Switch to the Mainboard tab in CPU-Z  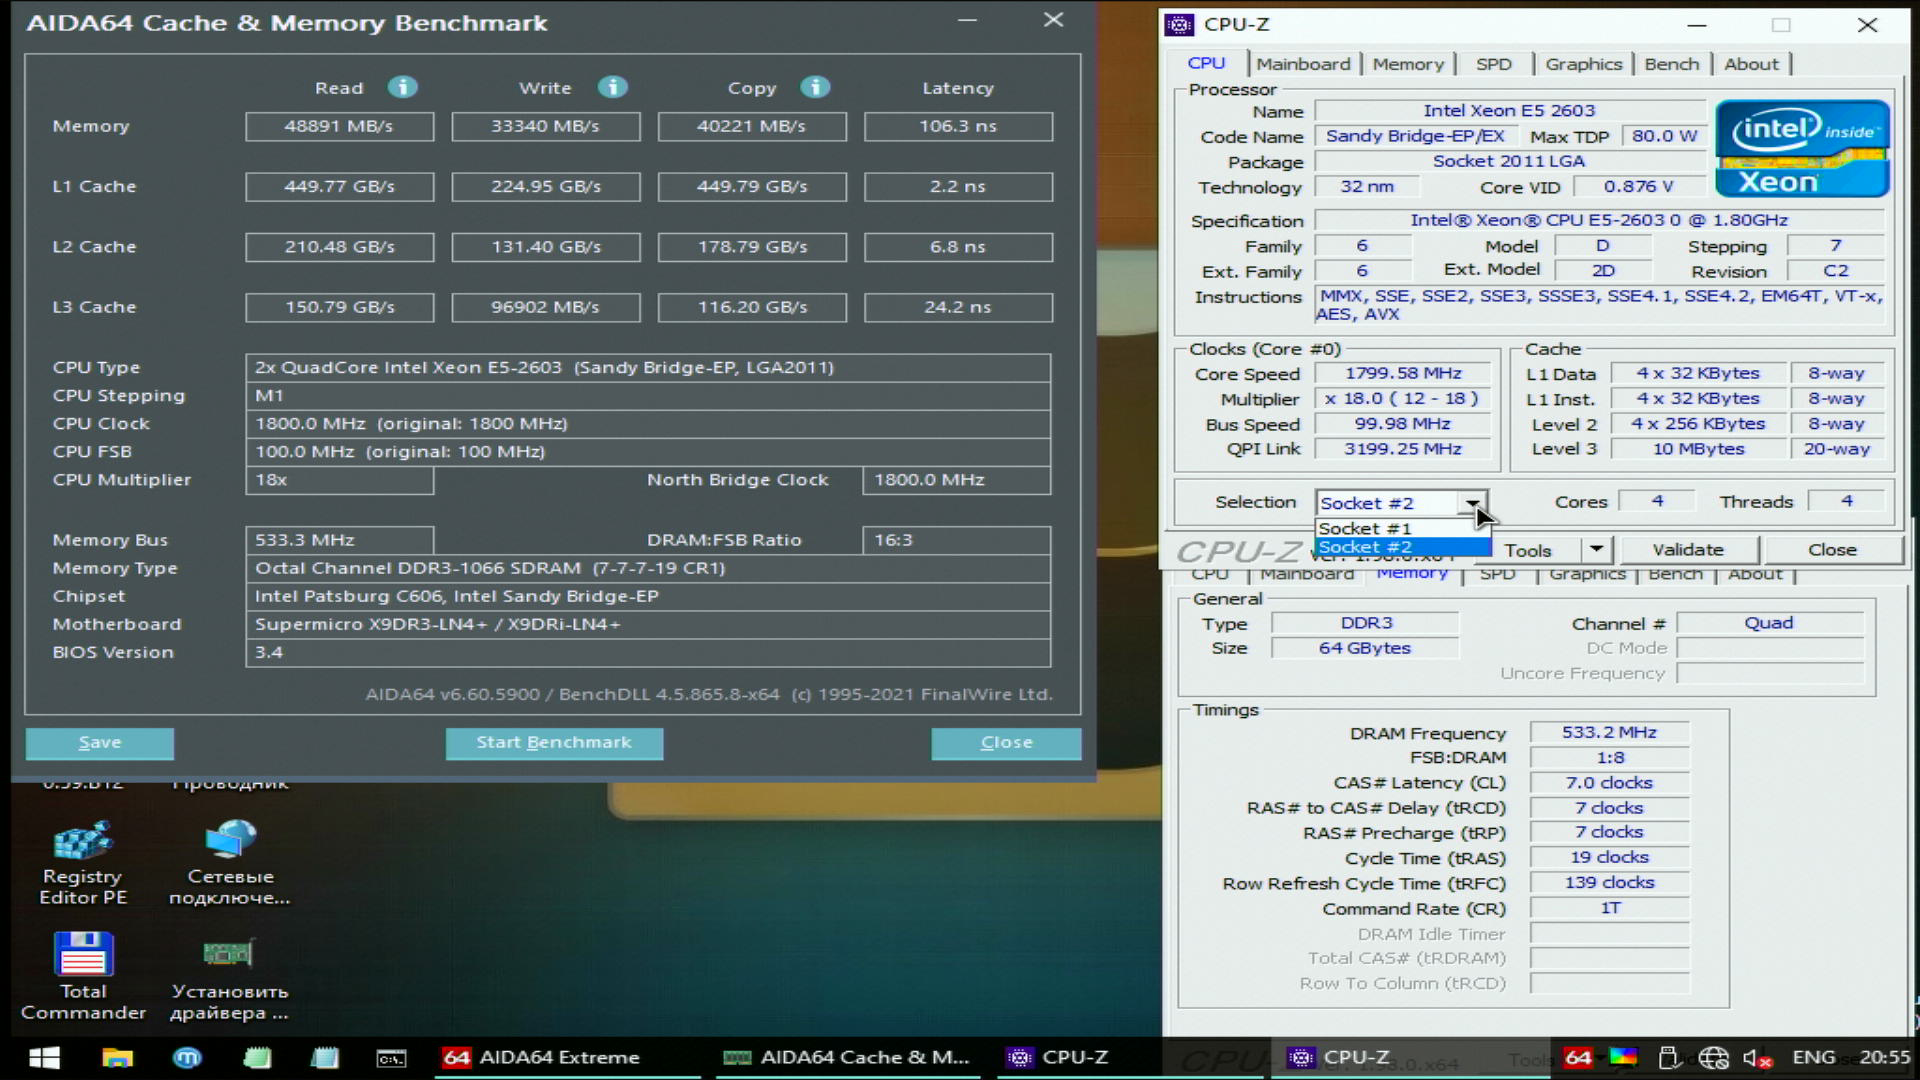pyautogui.click(x=1302, y=64)
